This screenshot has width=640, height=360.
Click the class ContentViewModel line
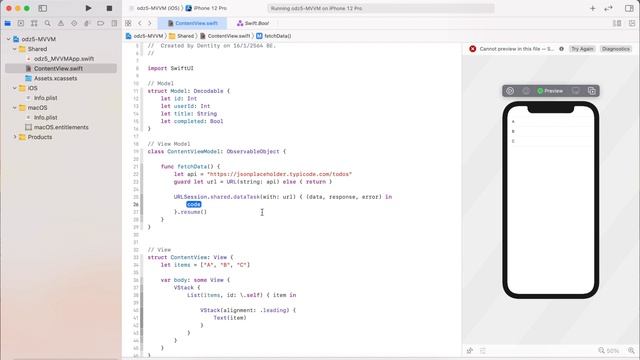click(x=217, y=151)
